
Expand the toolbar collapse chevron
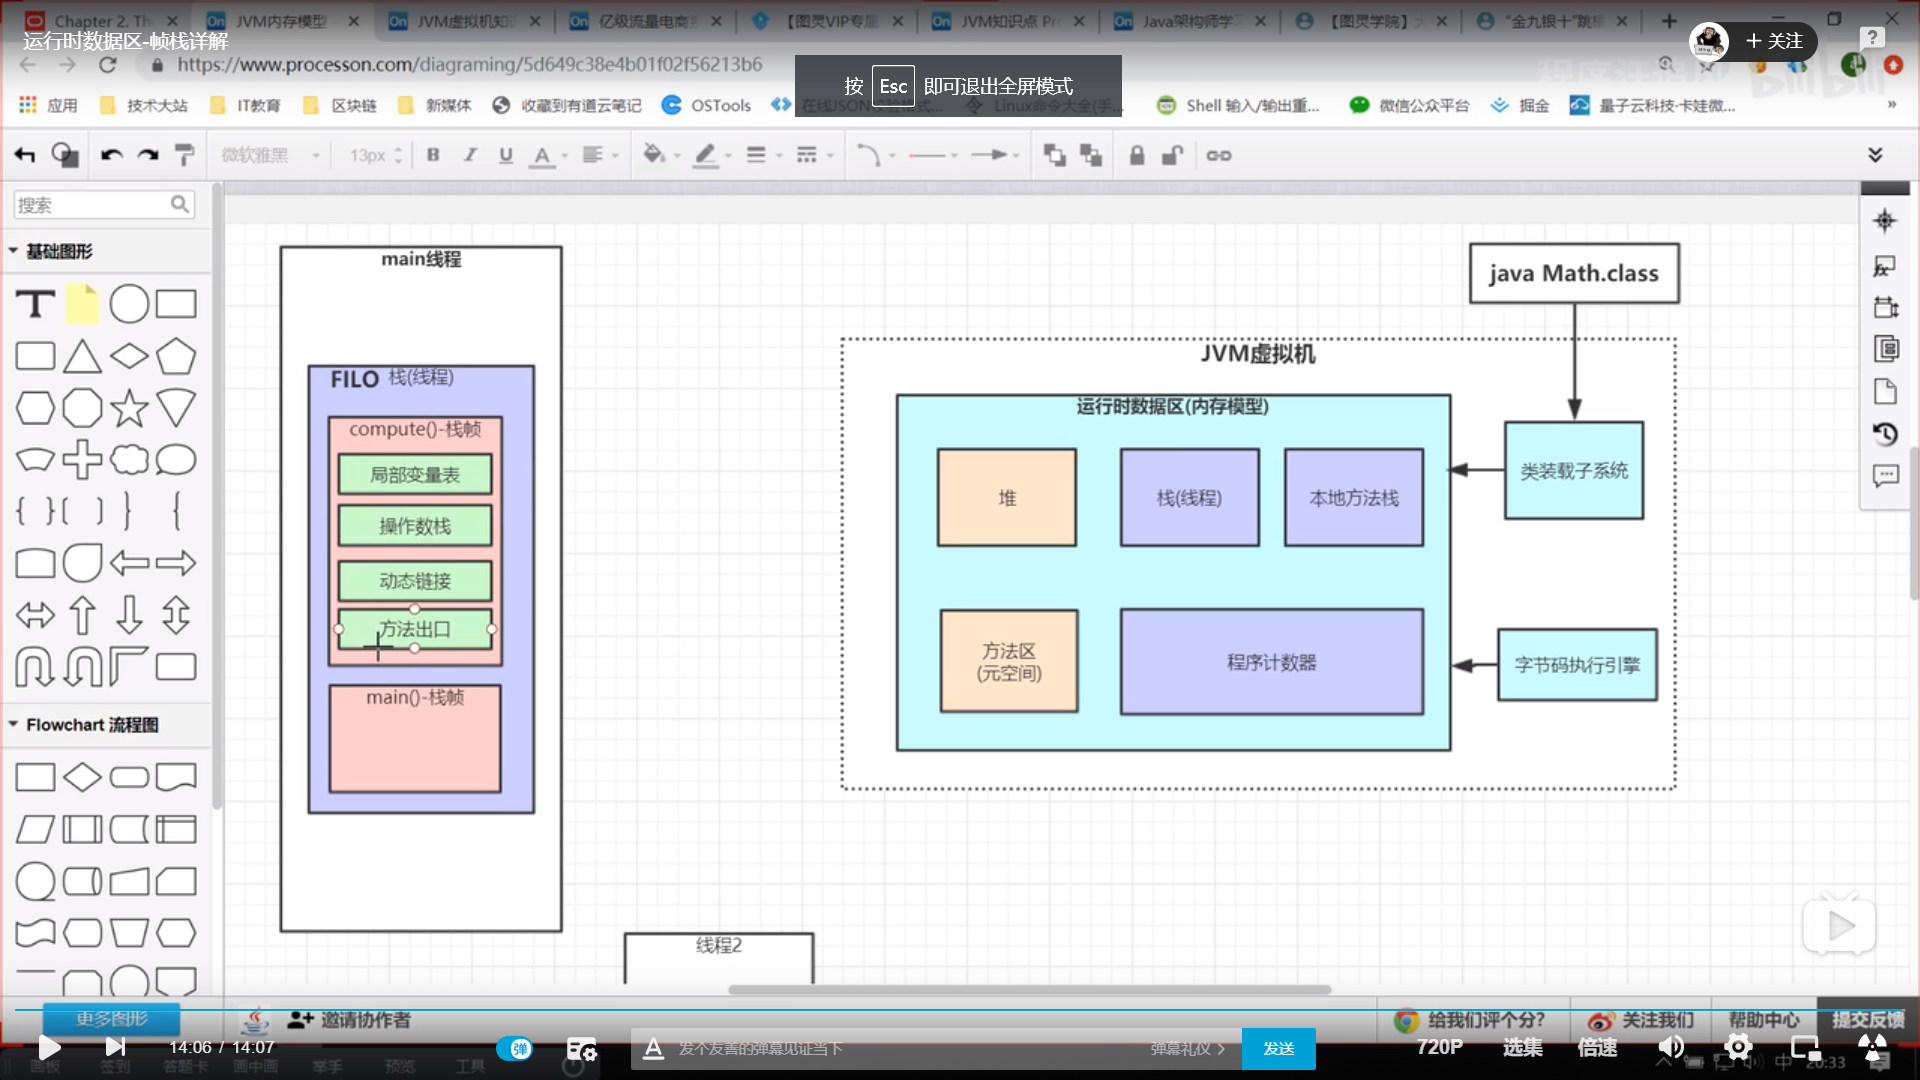pos(1875,155)
